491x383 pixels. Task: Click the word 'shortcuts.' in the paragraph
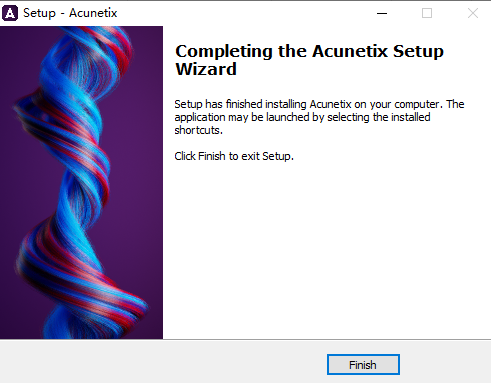pos(199,130)
